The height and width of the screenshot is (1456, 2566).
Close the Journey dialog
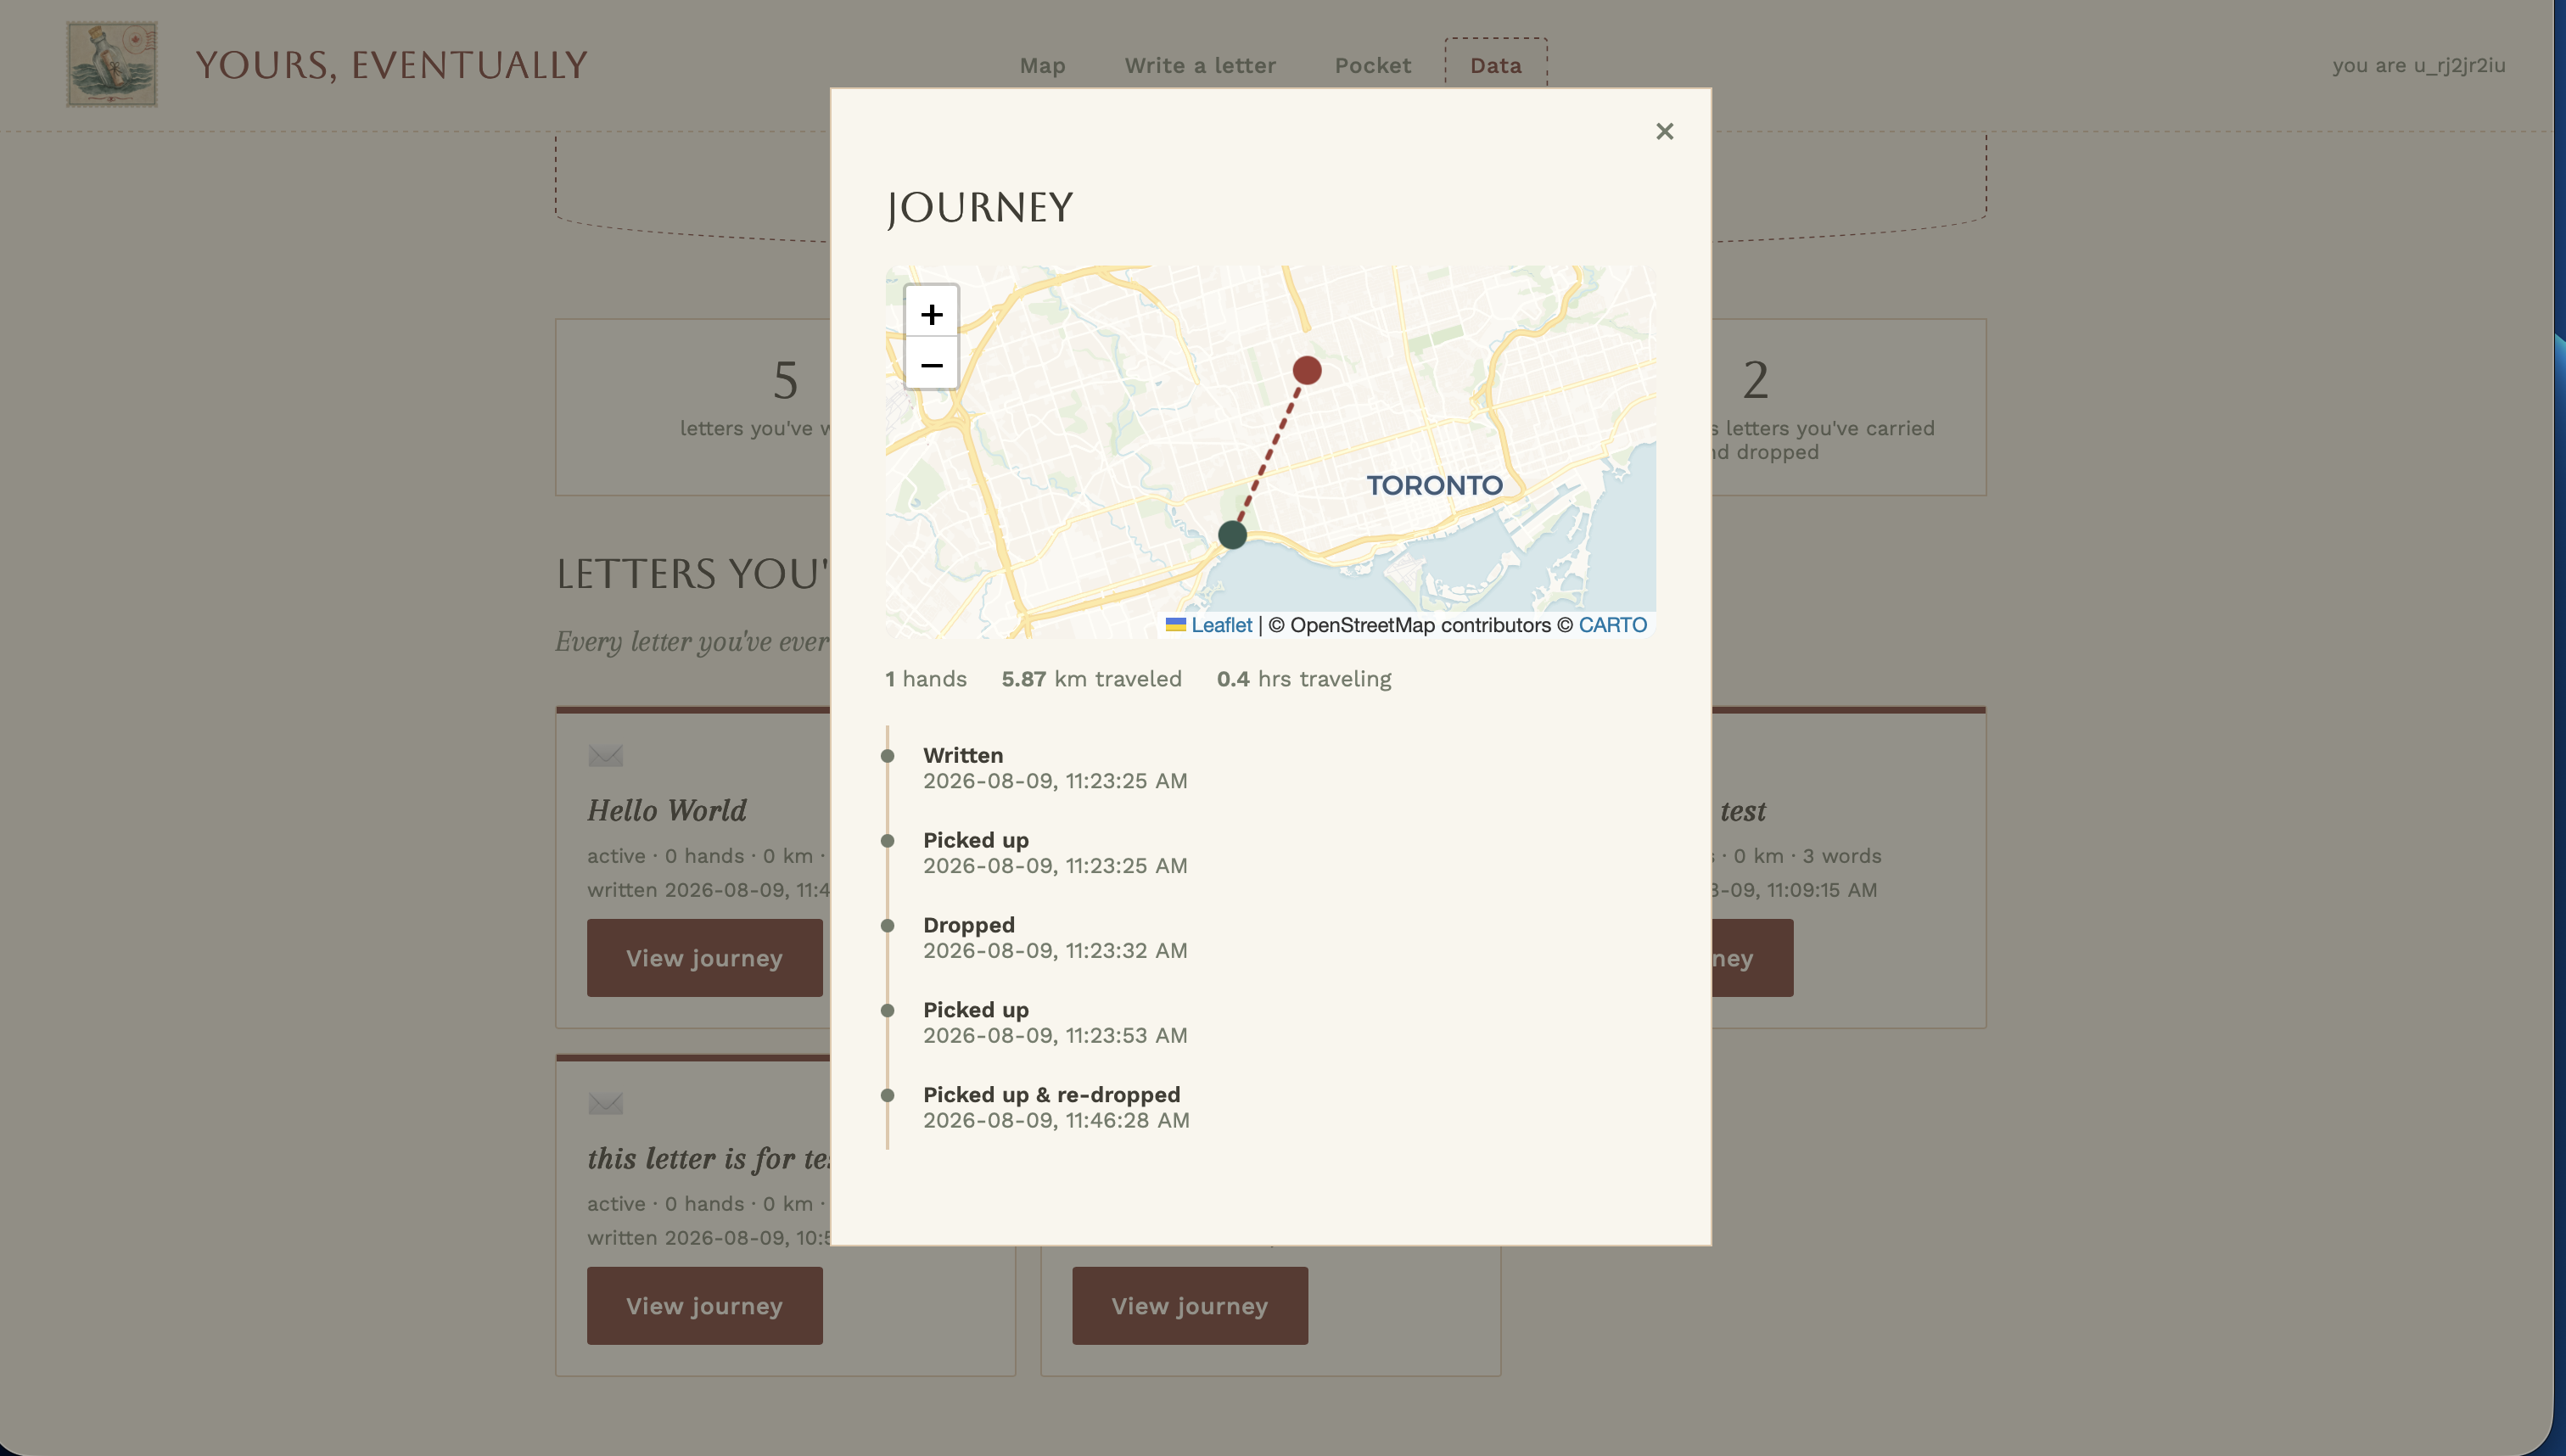tap(1664, 131)
